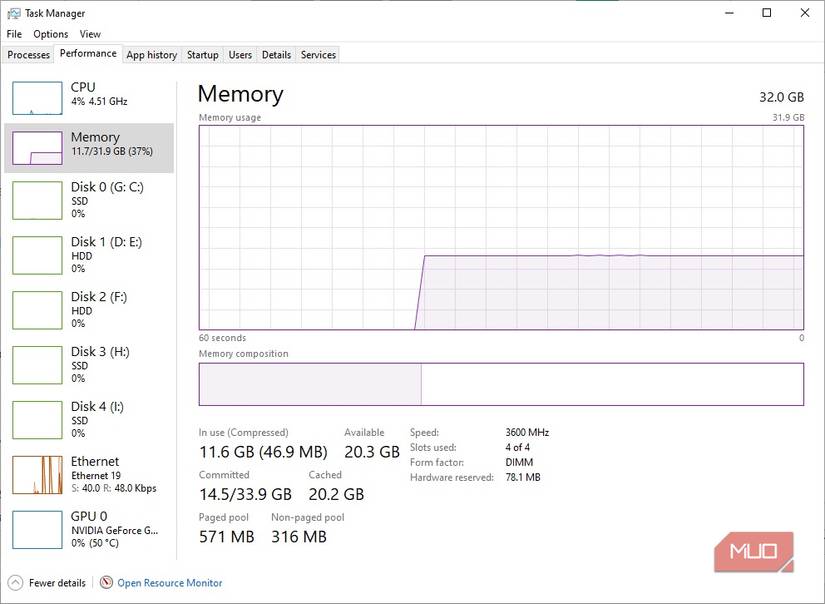This screenshot has height=604, width=825.
Task: Click the Disk 4 (I:) graph icon
Action: (x=37, y=420)
